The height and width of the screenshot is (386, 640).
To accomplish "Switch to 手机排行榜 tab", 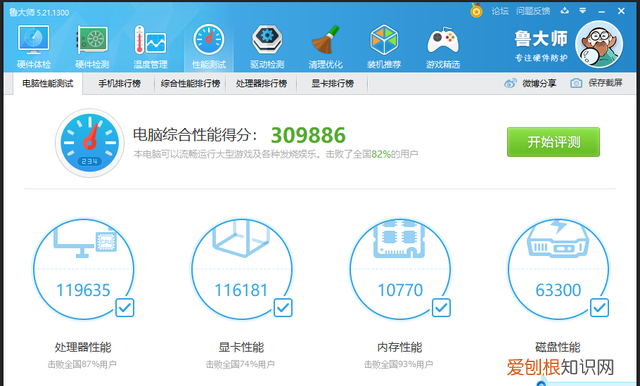I will 119,84.
